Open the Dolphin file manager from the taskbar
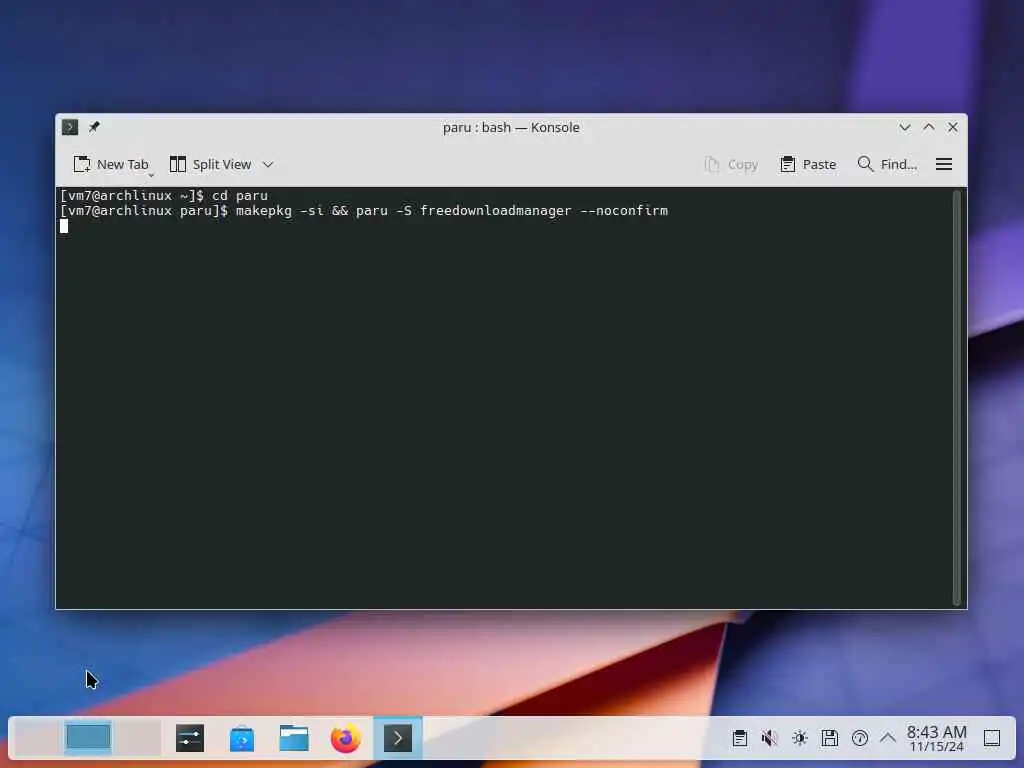This screenshot has height=768, width=1024. click(294, 739)
